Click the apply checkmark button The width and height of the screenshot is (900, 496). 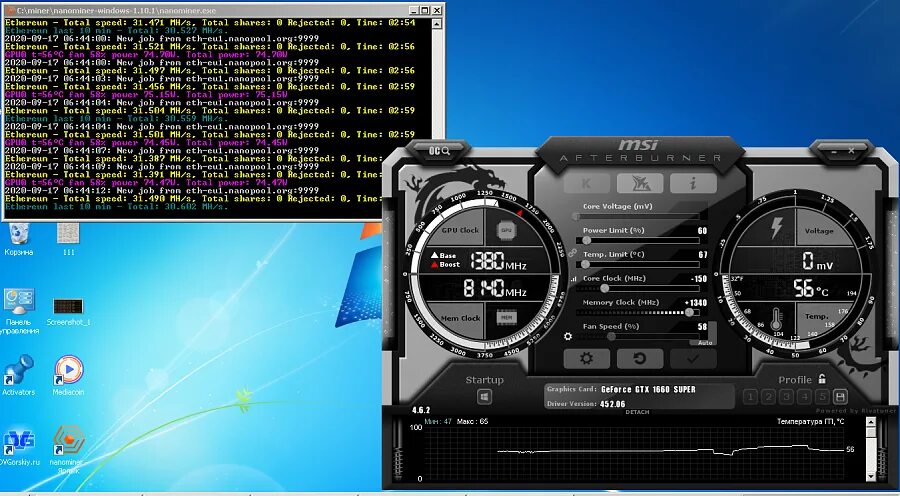click(693, 359)
